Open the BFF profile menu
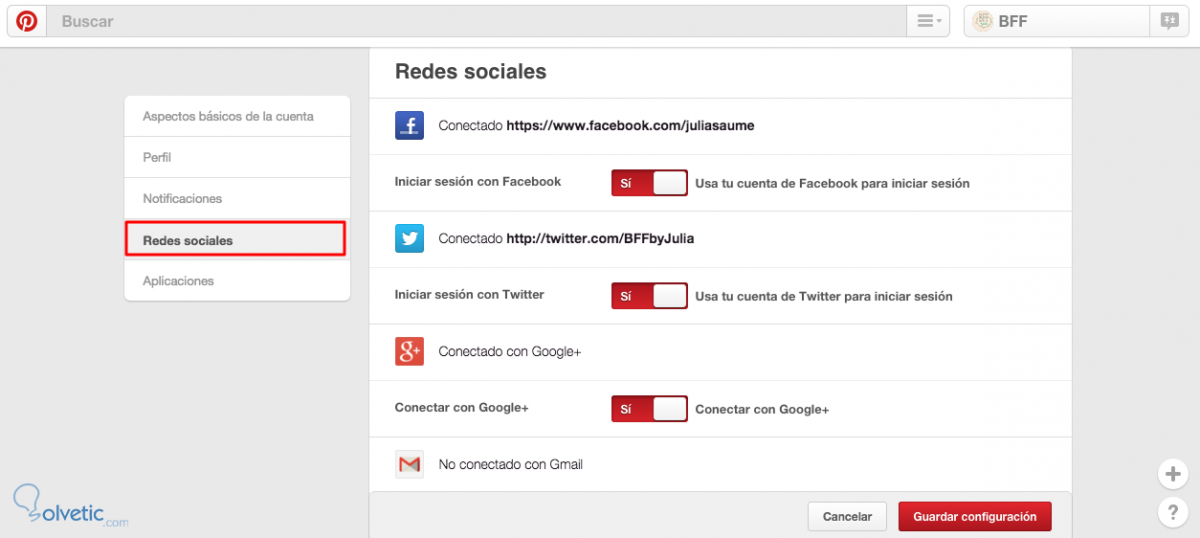 [x=1056, y=21]
